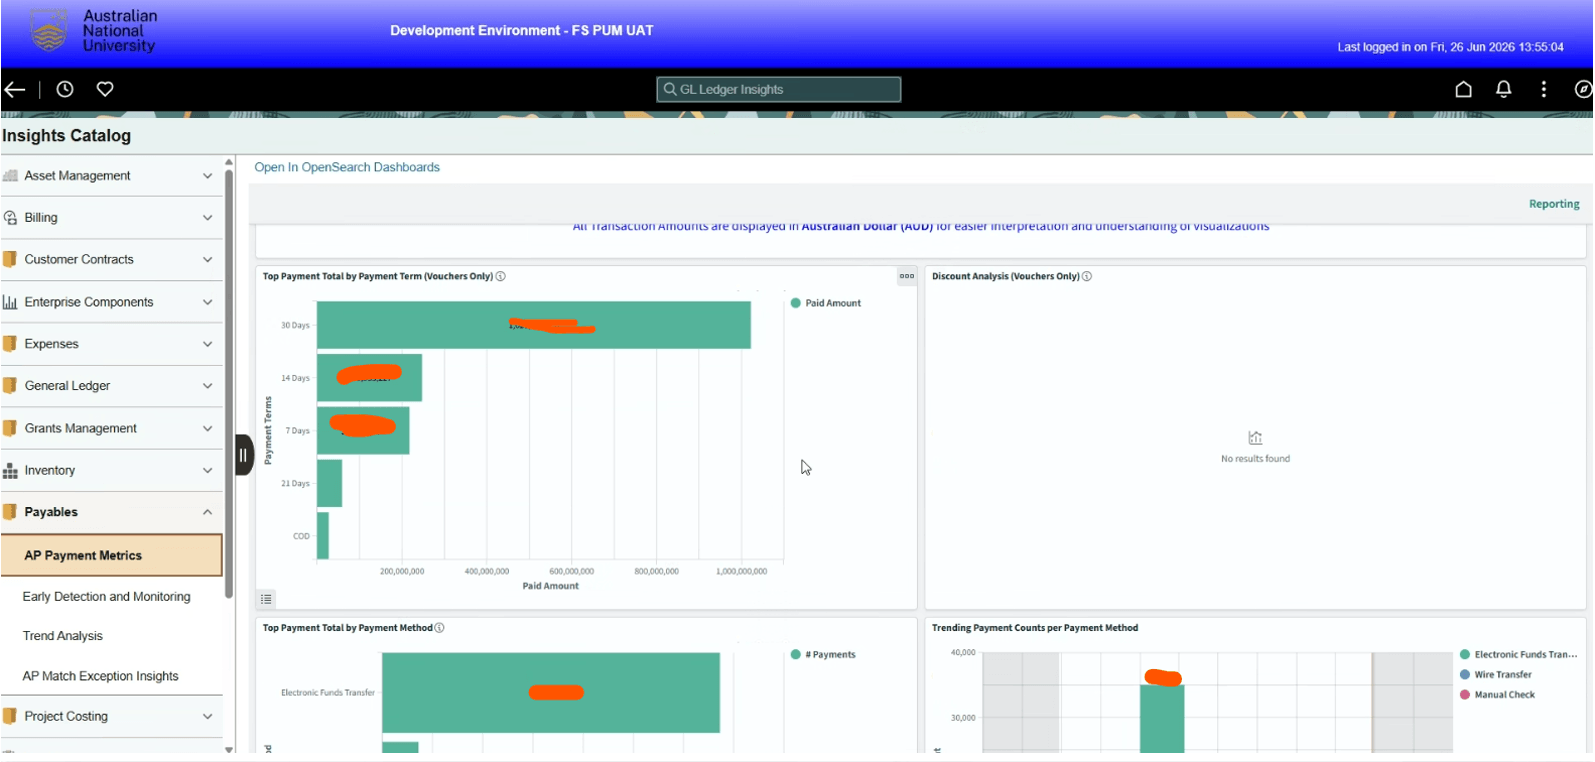Click the 7 Days bar

point(363,430)
